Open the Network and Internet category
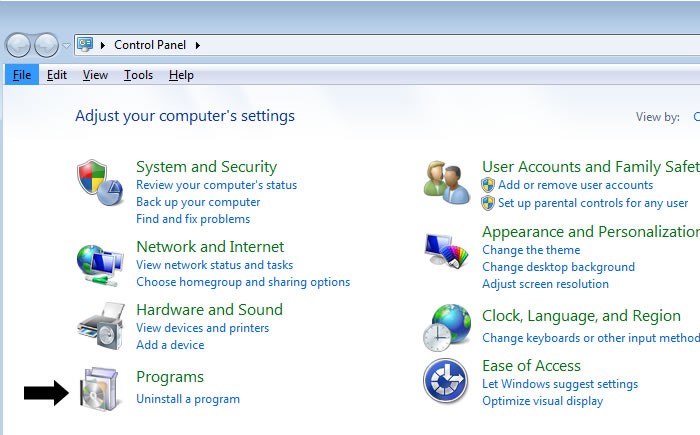Viewport: 700px width, 435px height. (210, 247)
